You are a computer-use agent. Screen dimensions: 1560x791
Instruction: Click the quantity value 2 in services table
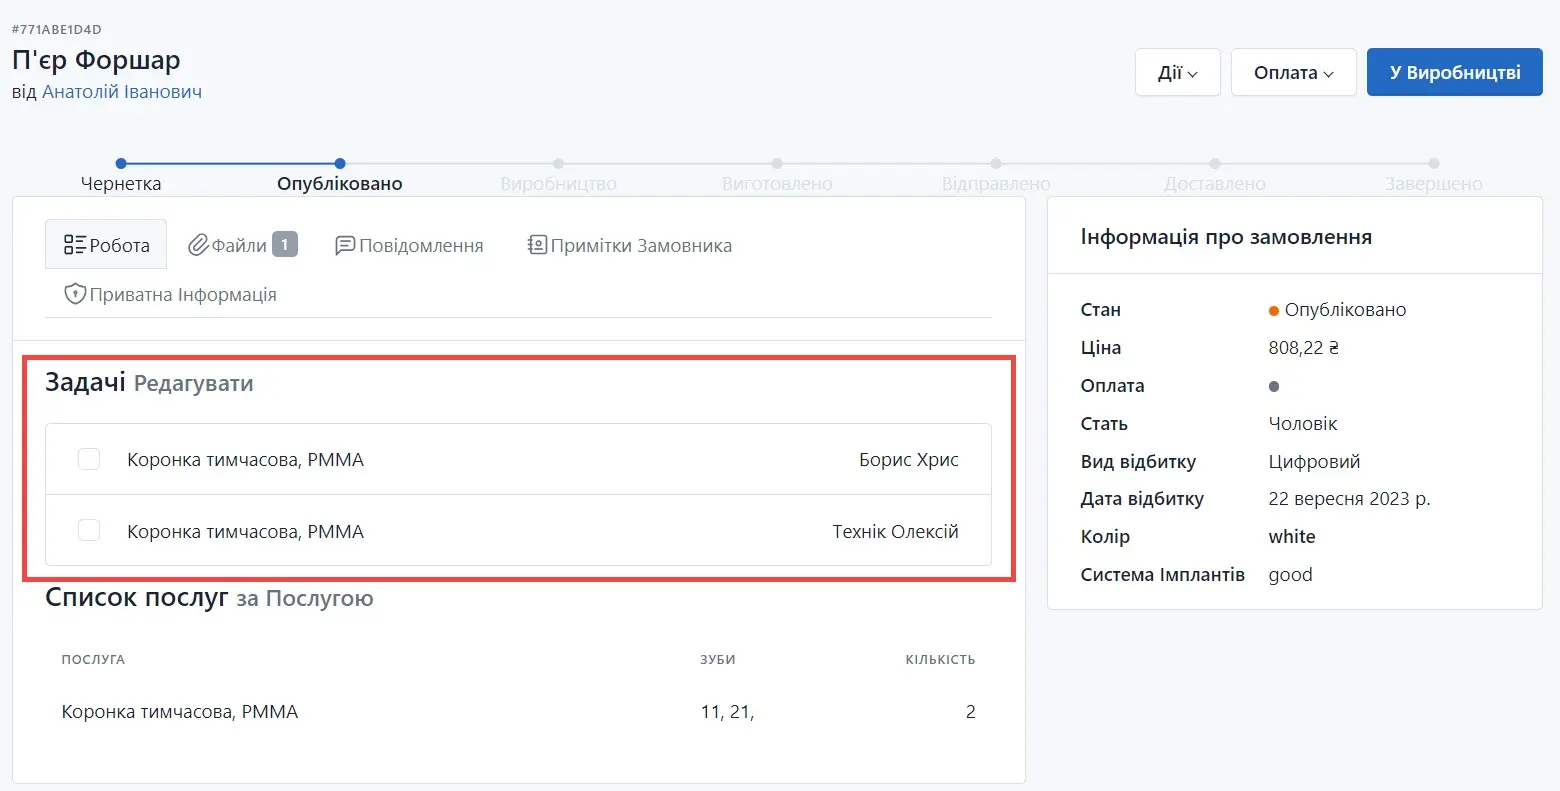tap(970, 712)
